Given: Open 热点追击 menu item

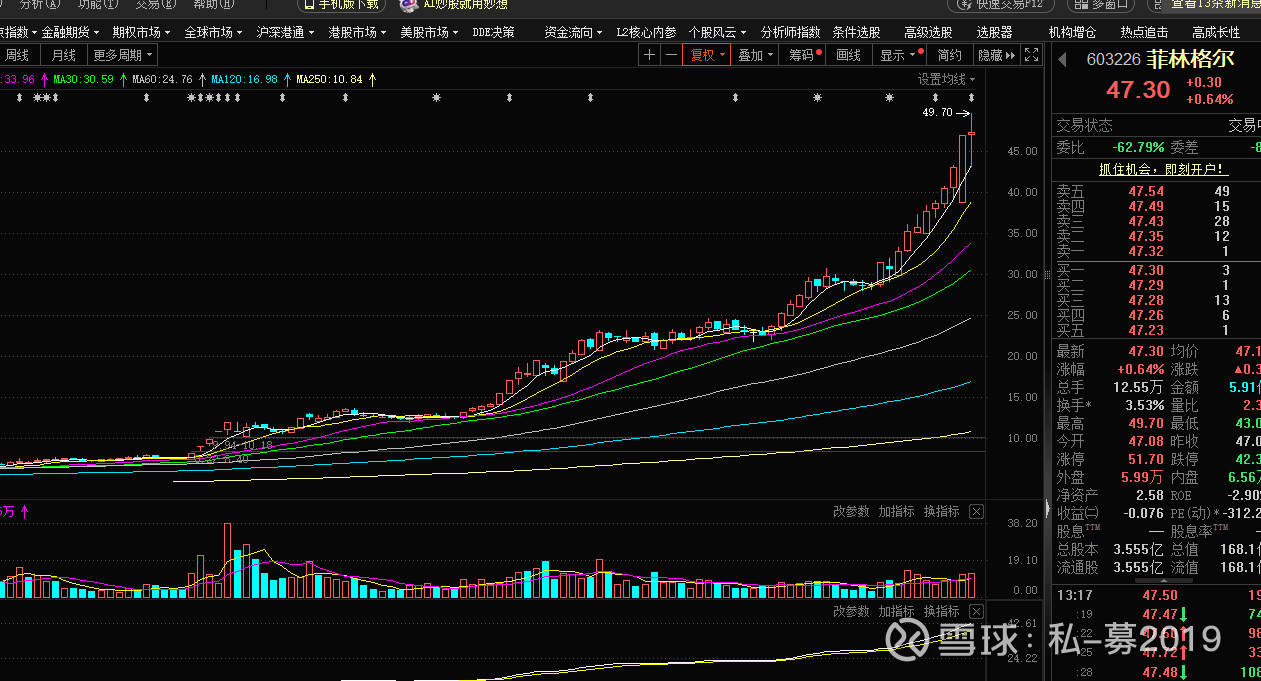Looking at the screenshot, I should [1145, 32].
